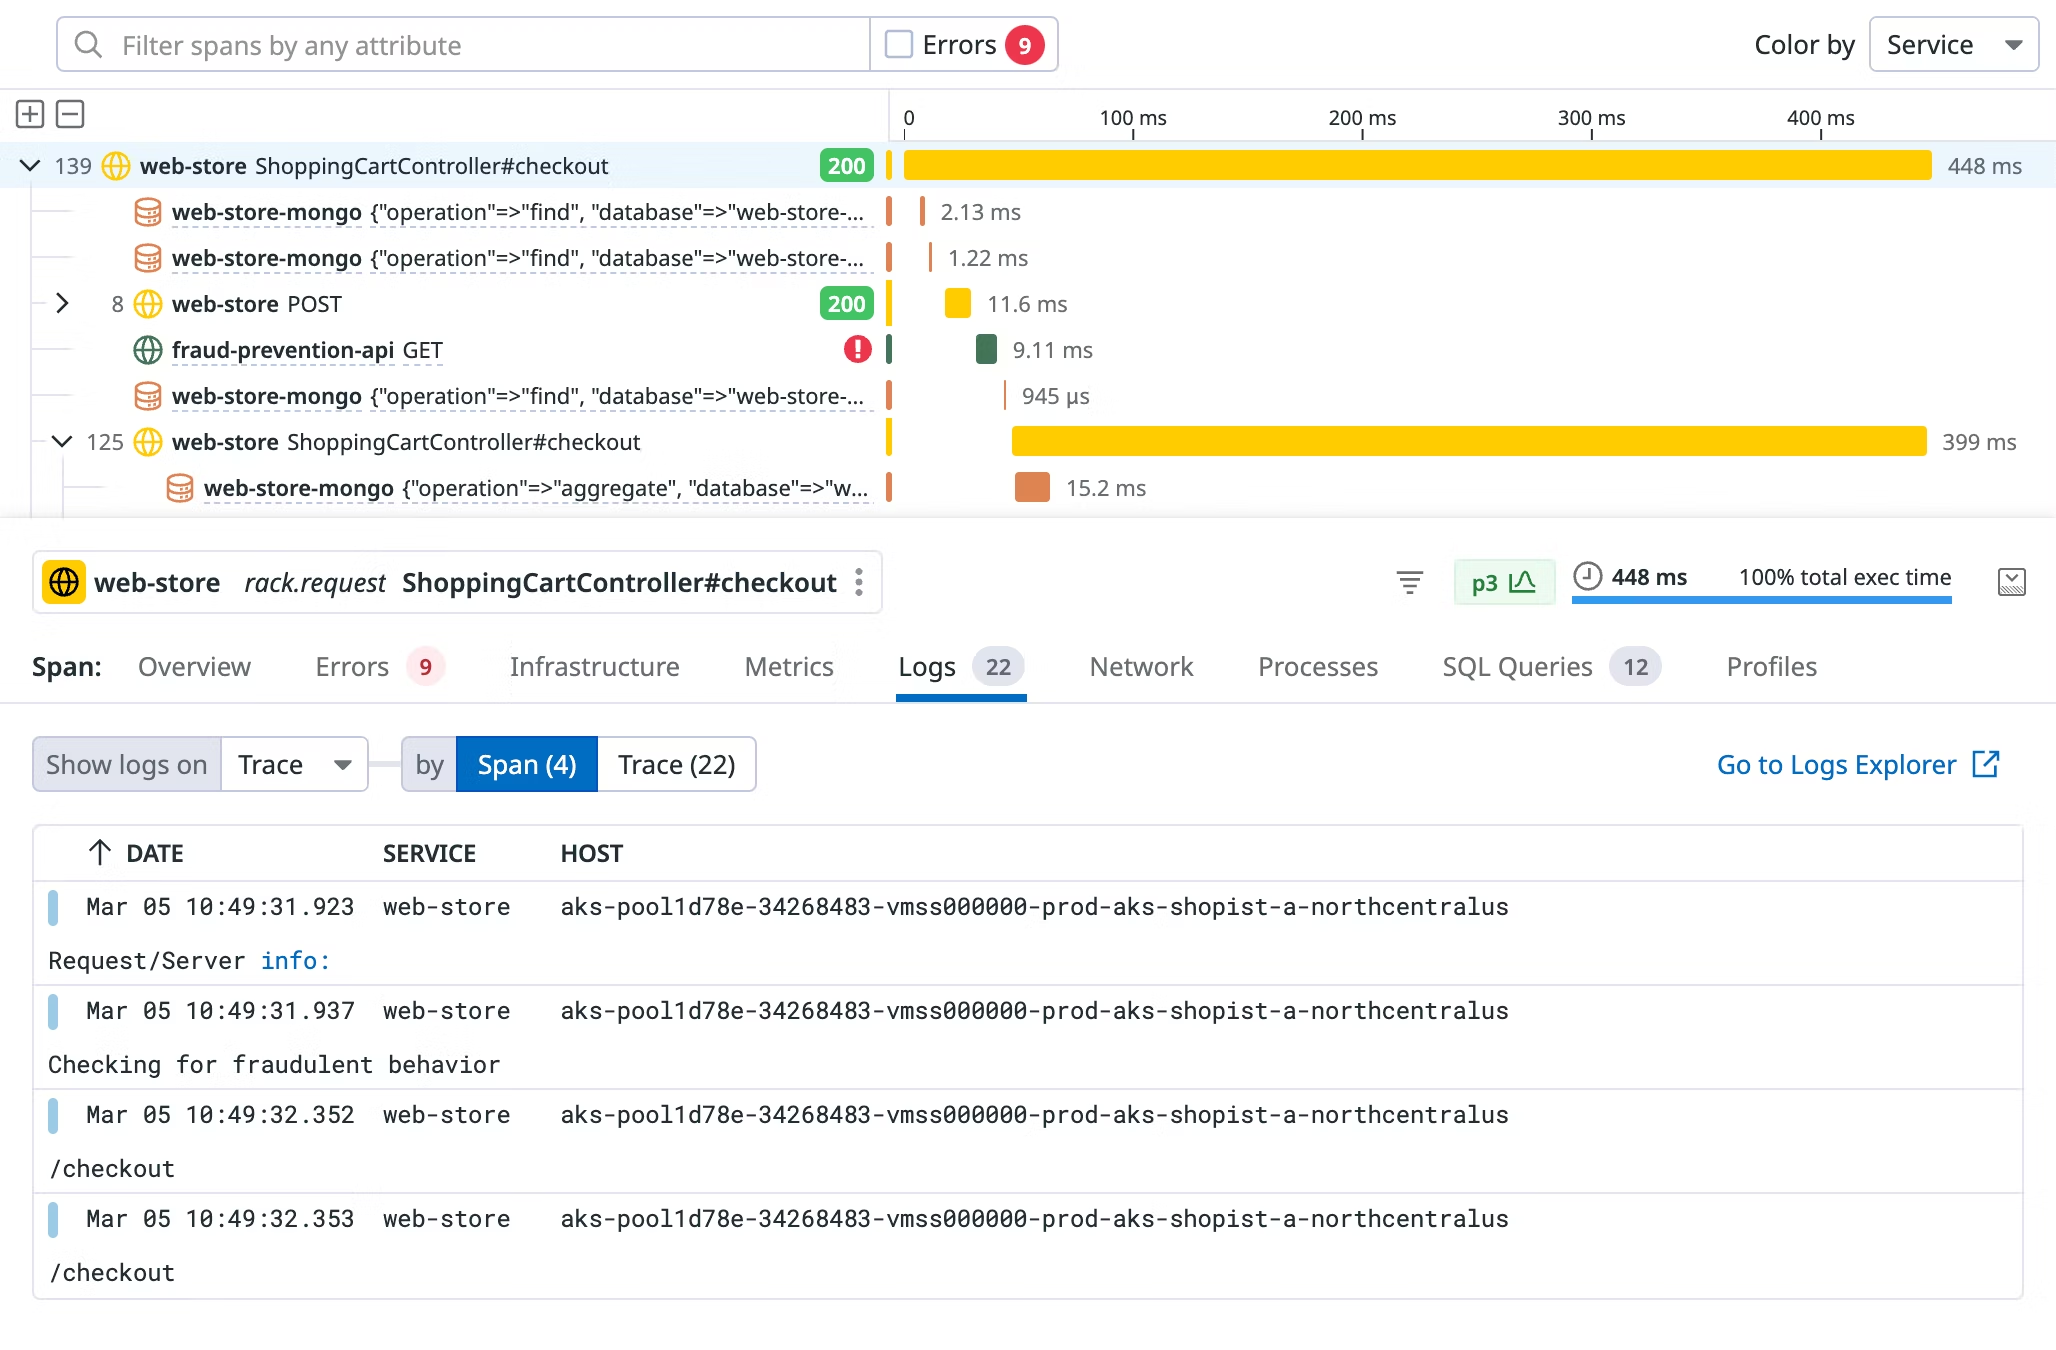Click the filter icon beside the span header
The width and height of the screenshot is (2056, 1350).
1410,581
